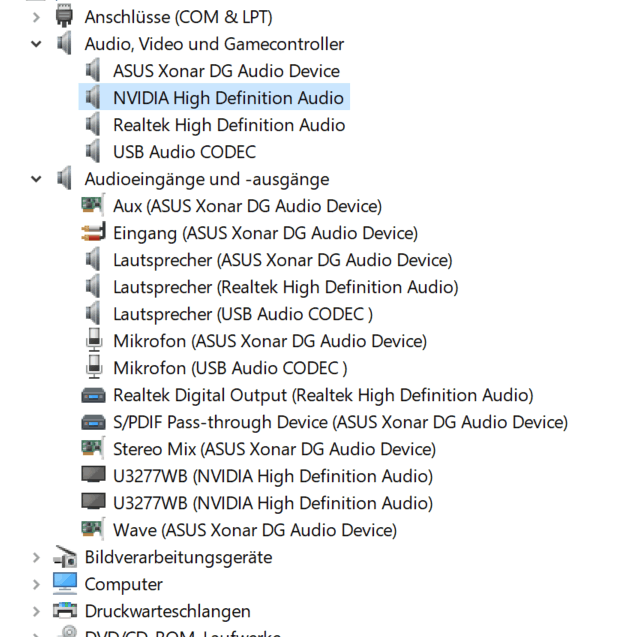Click speaker icon of Lautsprecher (USB Audio CODEC)
This screenshot has height=637, width=636.
pos(93,313)
